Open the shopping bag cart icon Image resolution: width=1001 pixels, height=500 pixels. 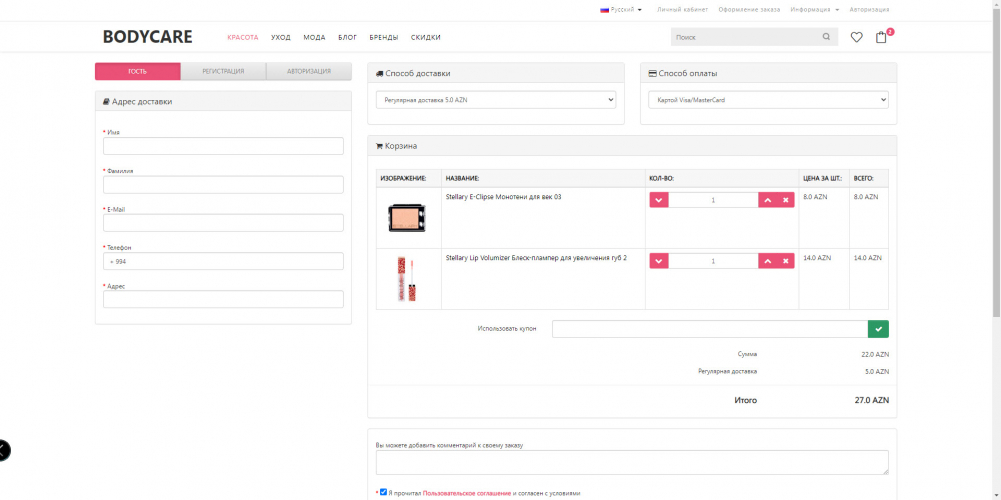point(882,37)
